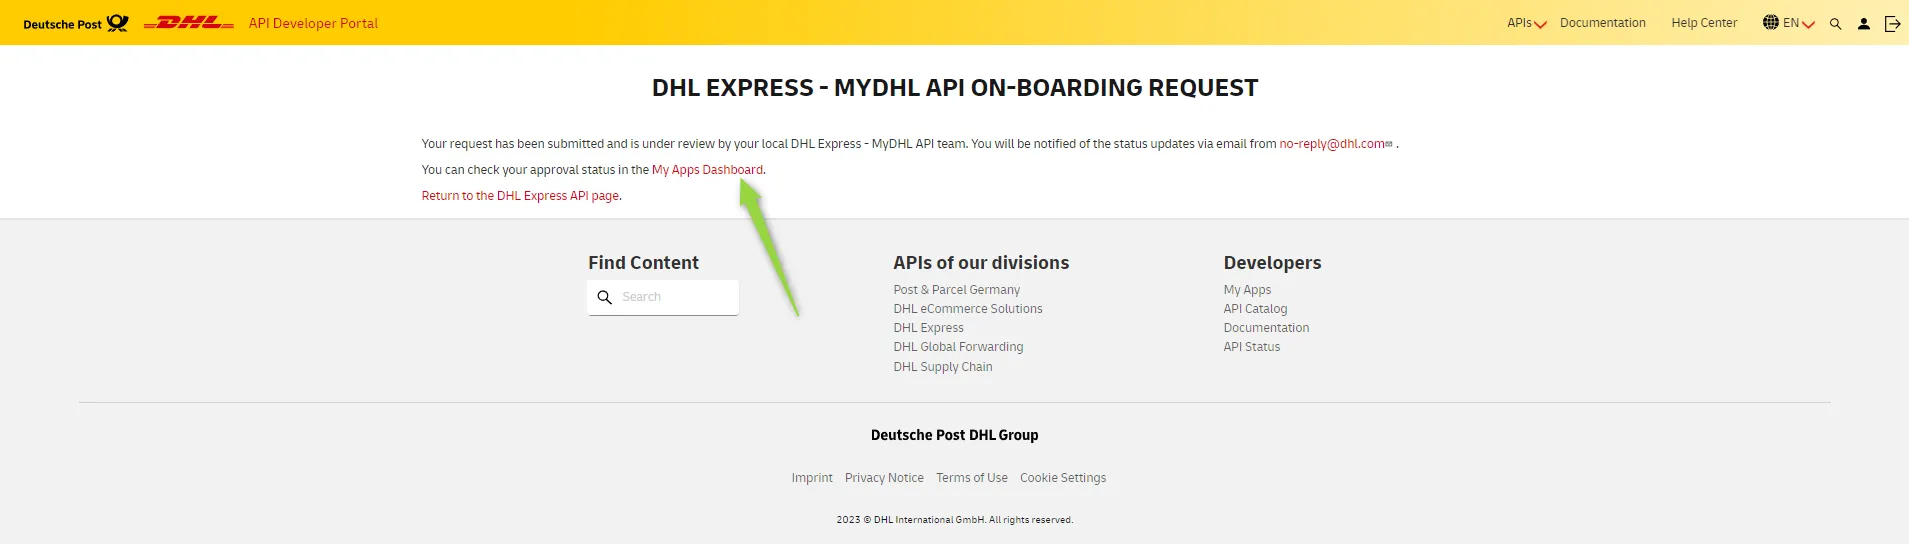The image size is (1909, 544).
Task: Go to DHL Global Forwarding APIs
Action: [x=958, y=347]
